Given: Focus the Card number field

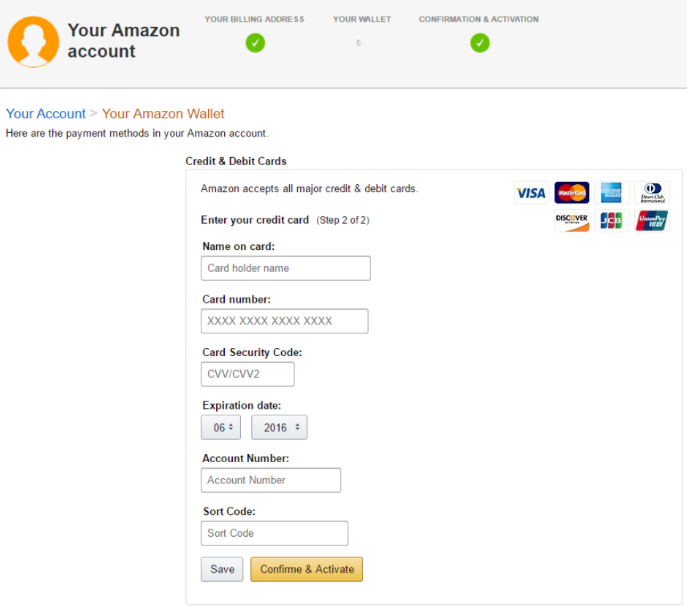Looking at the screenshot, I should point(285,321).
